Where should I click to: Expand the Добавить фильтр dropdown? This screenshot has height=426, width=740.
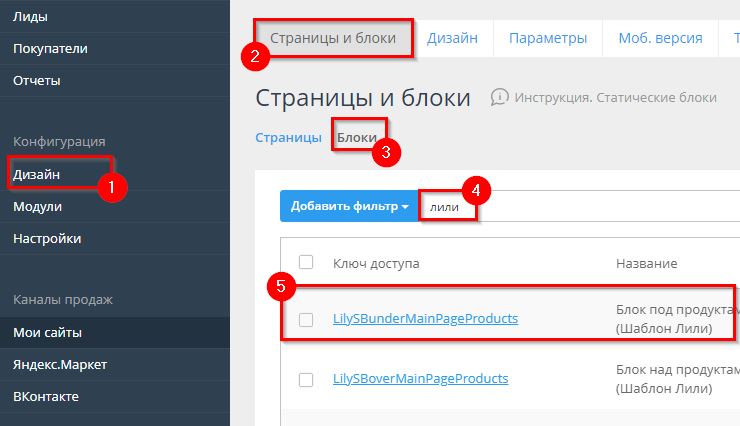click(349, 207)
